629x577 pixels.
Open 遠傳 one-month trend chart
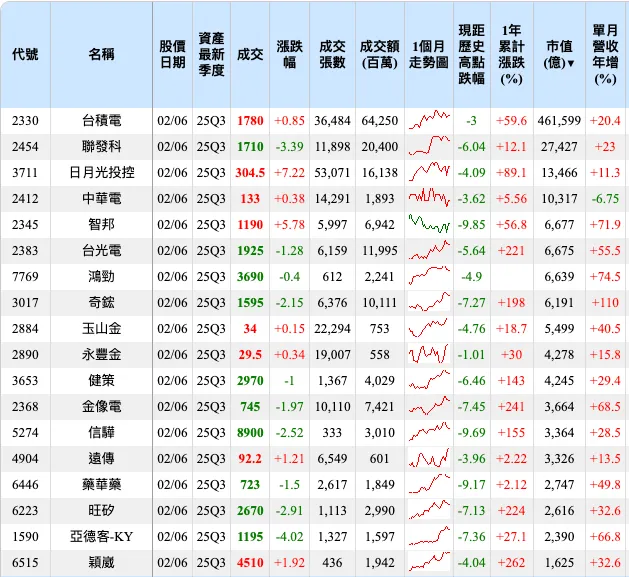pos(429,458)
